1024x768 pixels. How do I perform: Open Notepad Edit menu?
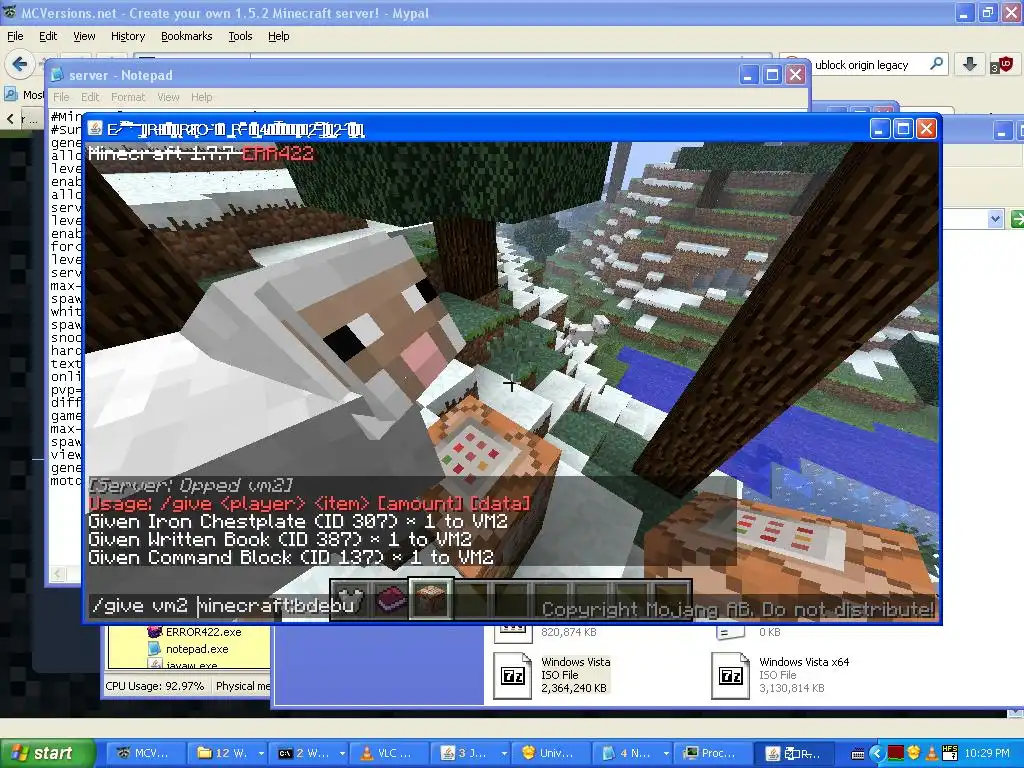pyautogui.click(x=90, y=97)
